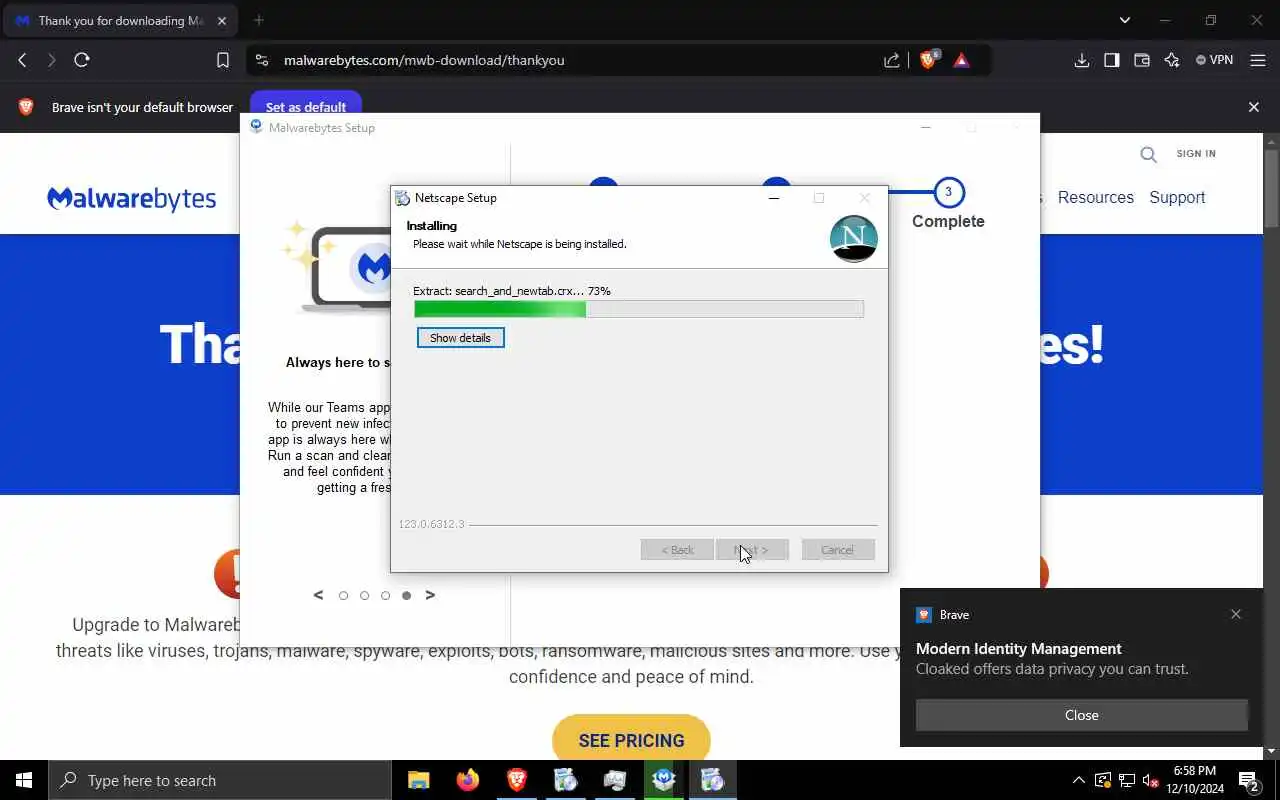The height and width of the screenshot is (800, 1280).
Task: Open the taskbar clock and date
Action: tap(1197, 780)
